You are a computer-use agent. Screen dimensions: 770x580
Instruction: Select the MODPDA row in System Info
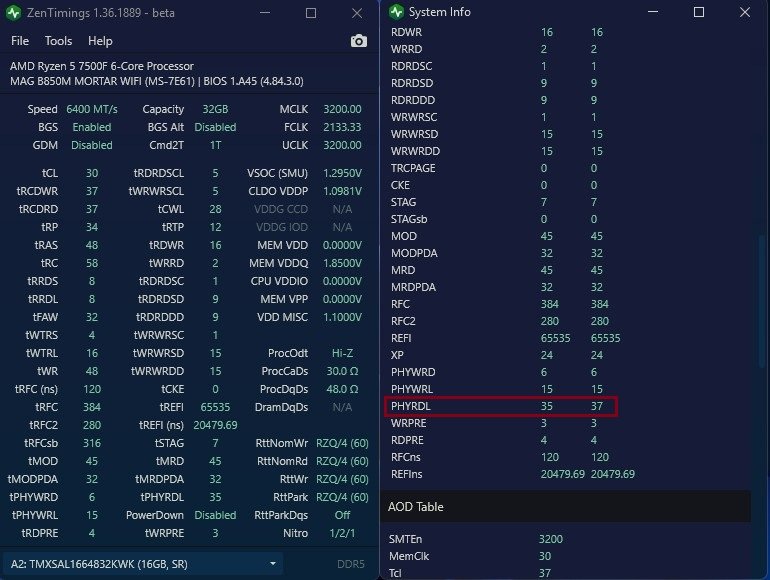[497, 253]
